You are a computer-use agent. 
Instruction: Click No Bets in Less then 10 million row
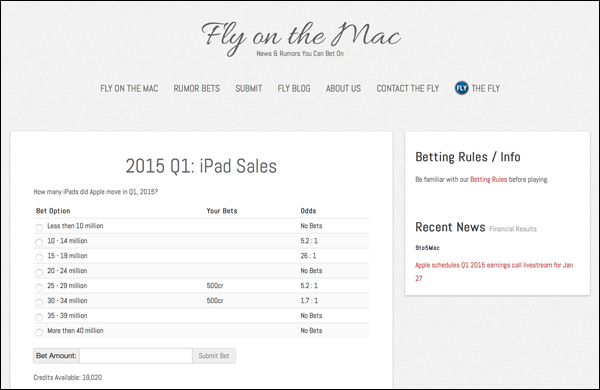pos(311,226)
